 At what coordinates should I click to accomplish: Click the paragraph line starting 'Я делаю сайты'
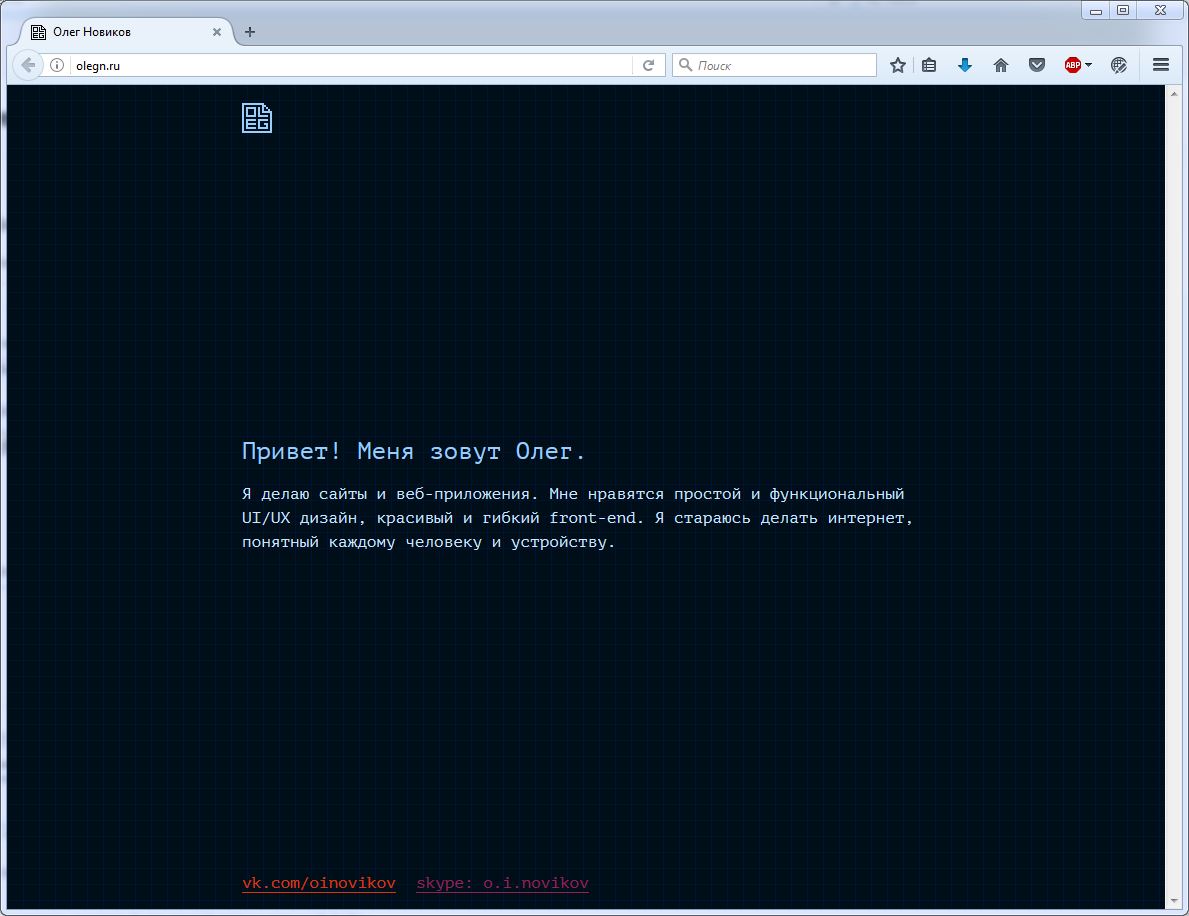click(x=573, y=494)
